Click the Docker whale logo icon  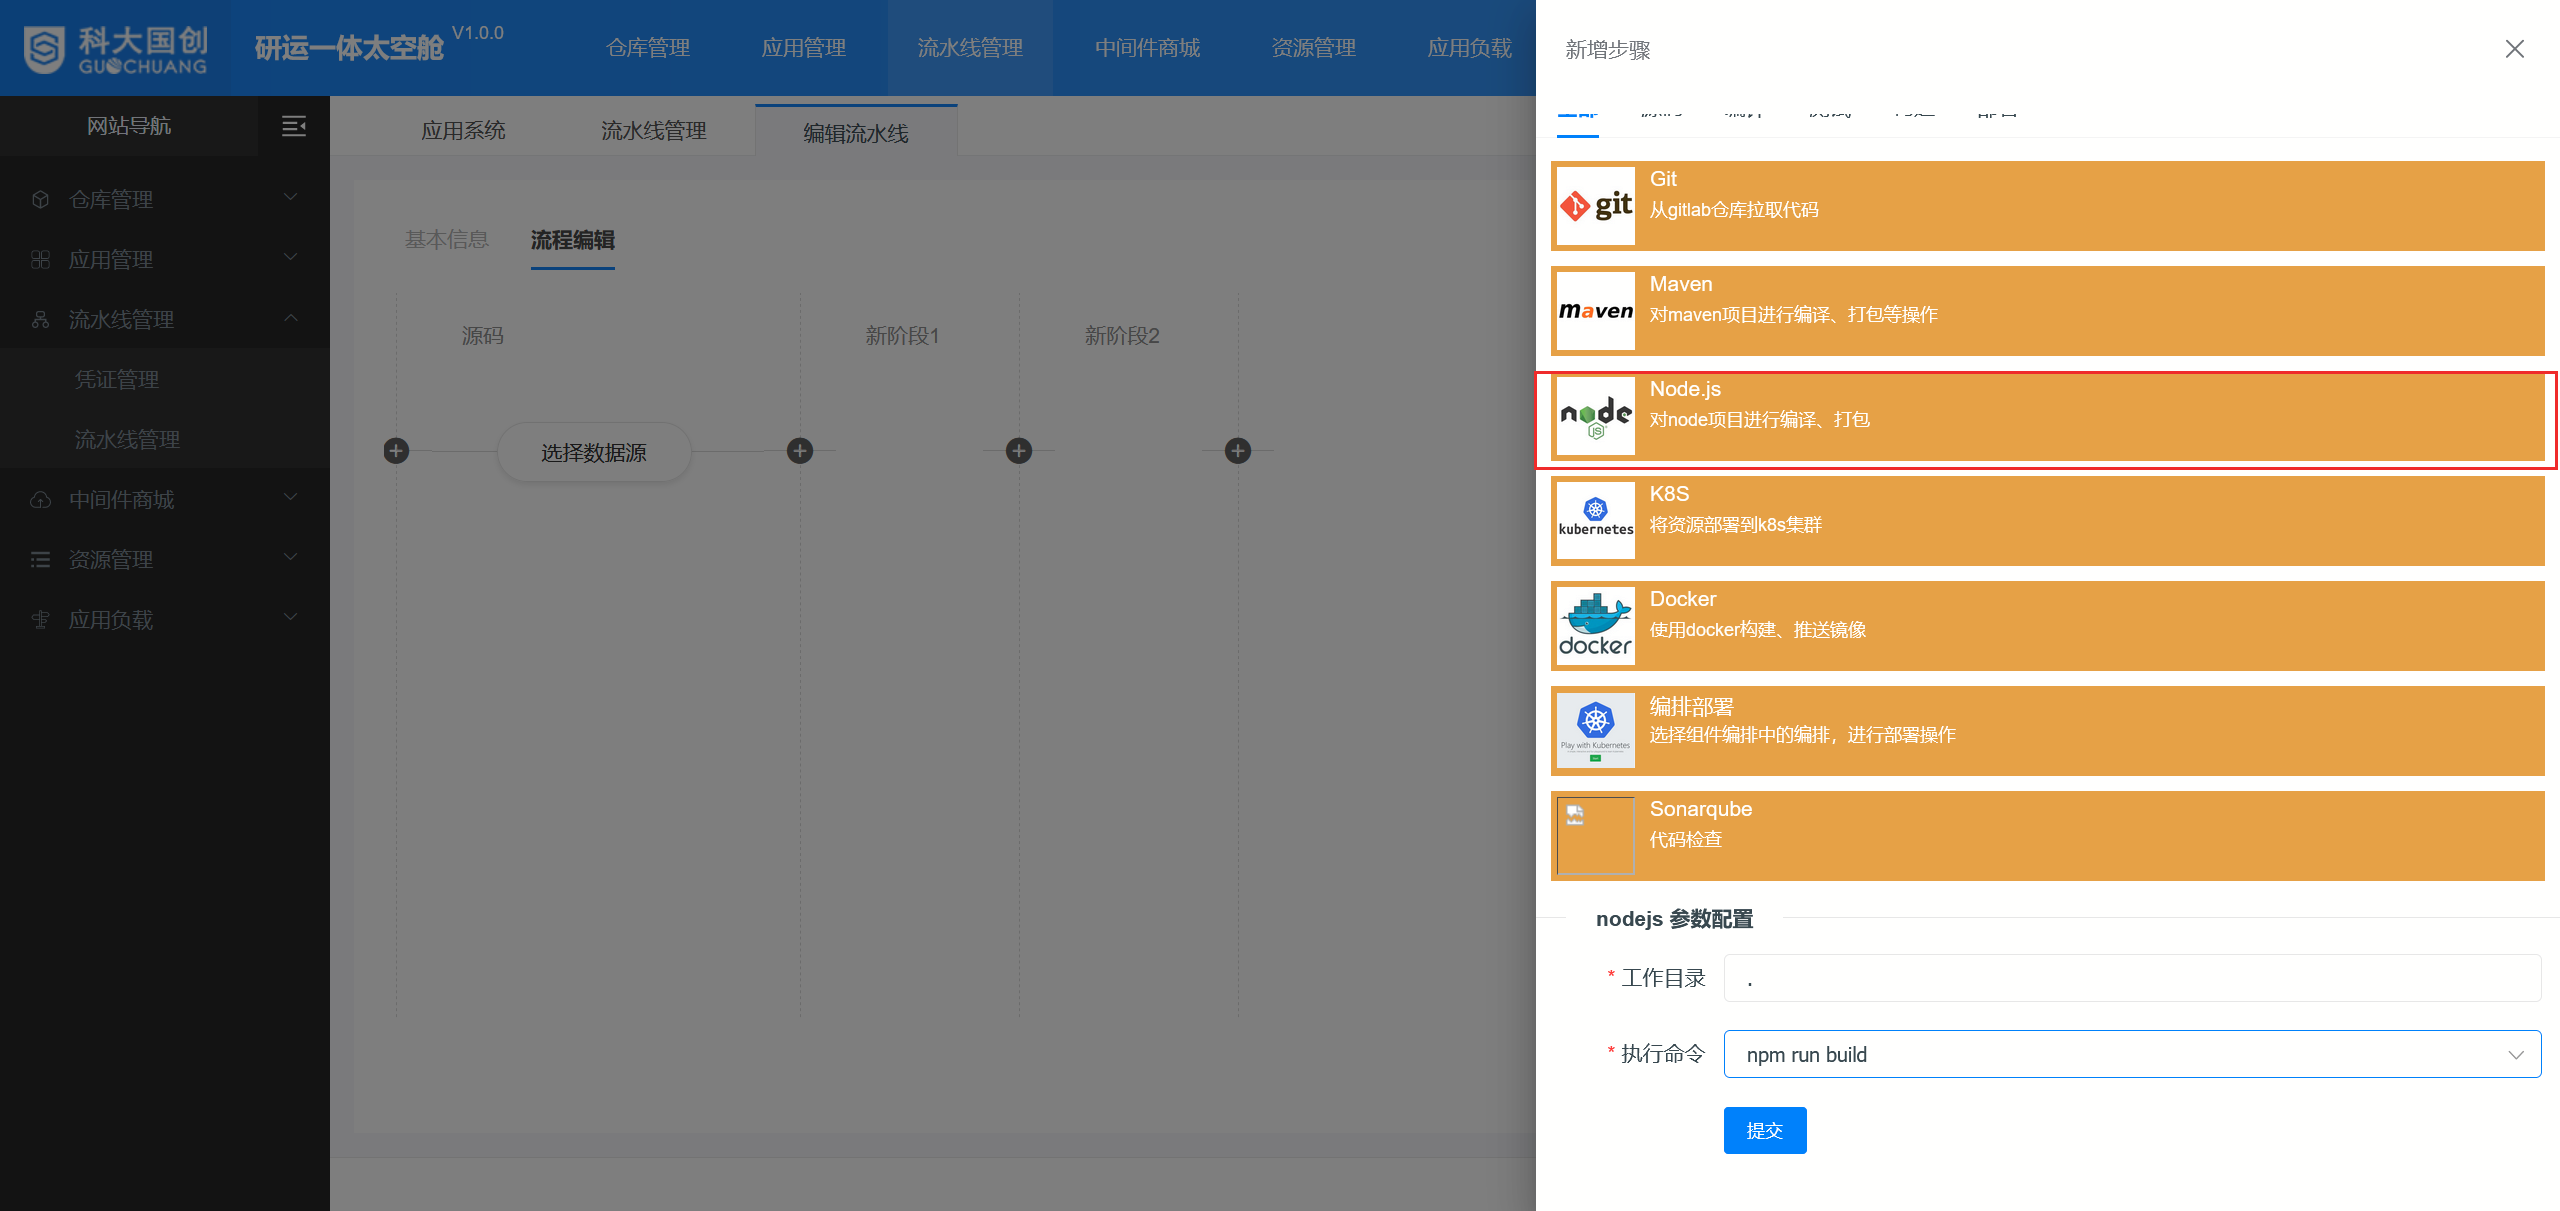point(1596,626)
